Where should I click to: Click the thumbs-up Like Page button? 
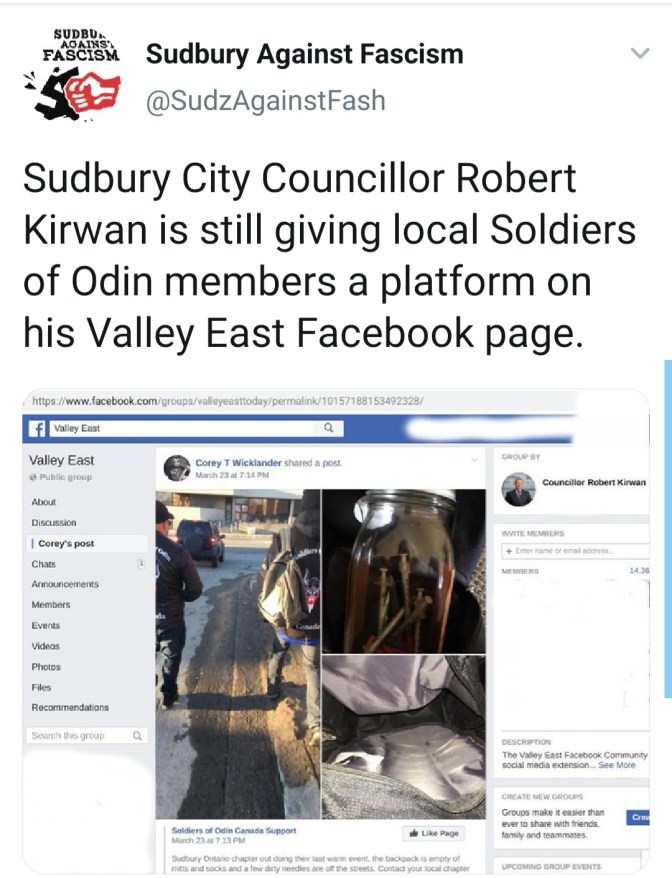pos(434,833)
